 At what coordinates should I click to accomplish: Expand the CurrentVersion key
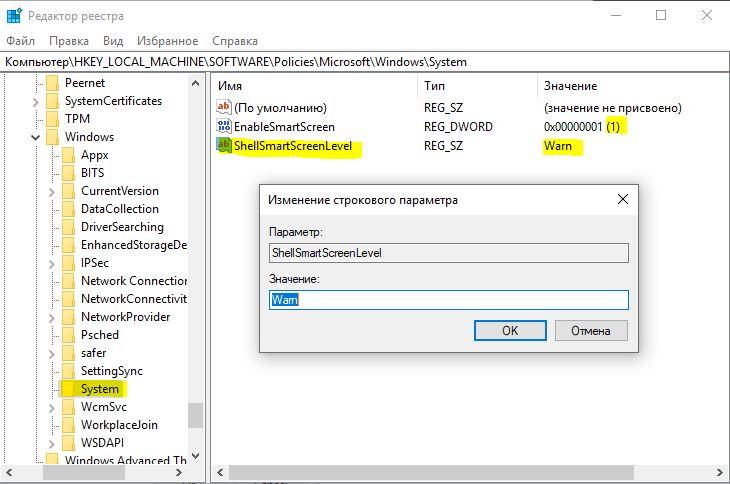click(52, 192)
